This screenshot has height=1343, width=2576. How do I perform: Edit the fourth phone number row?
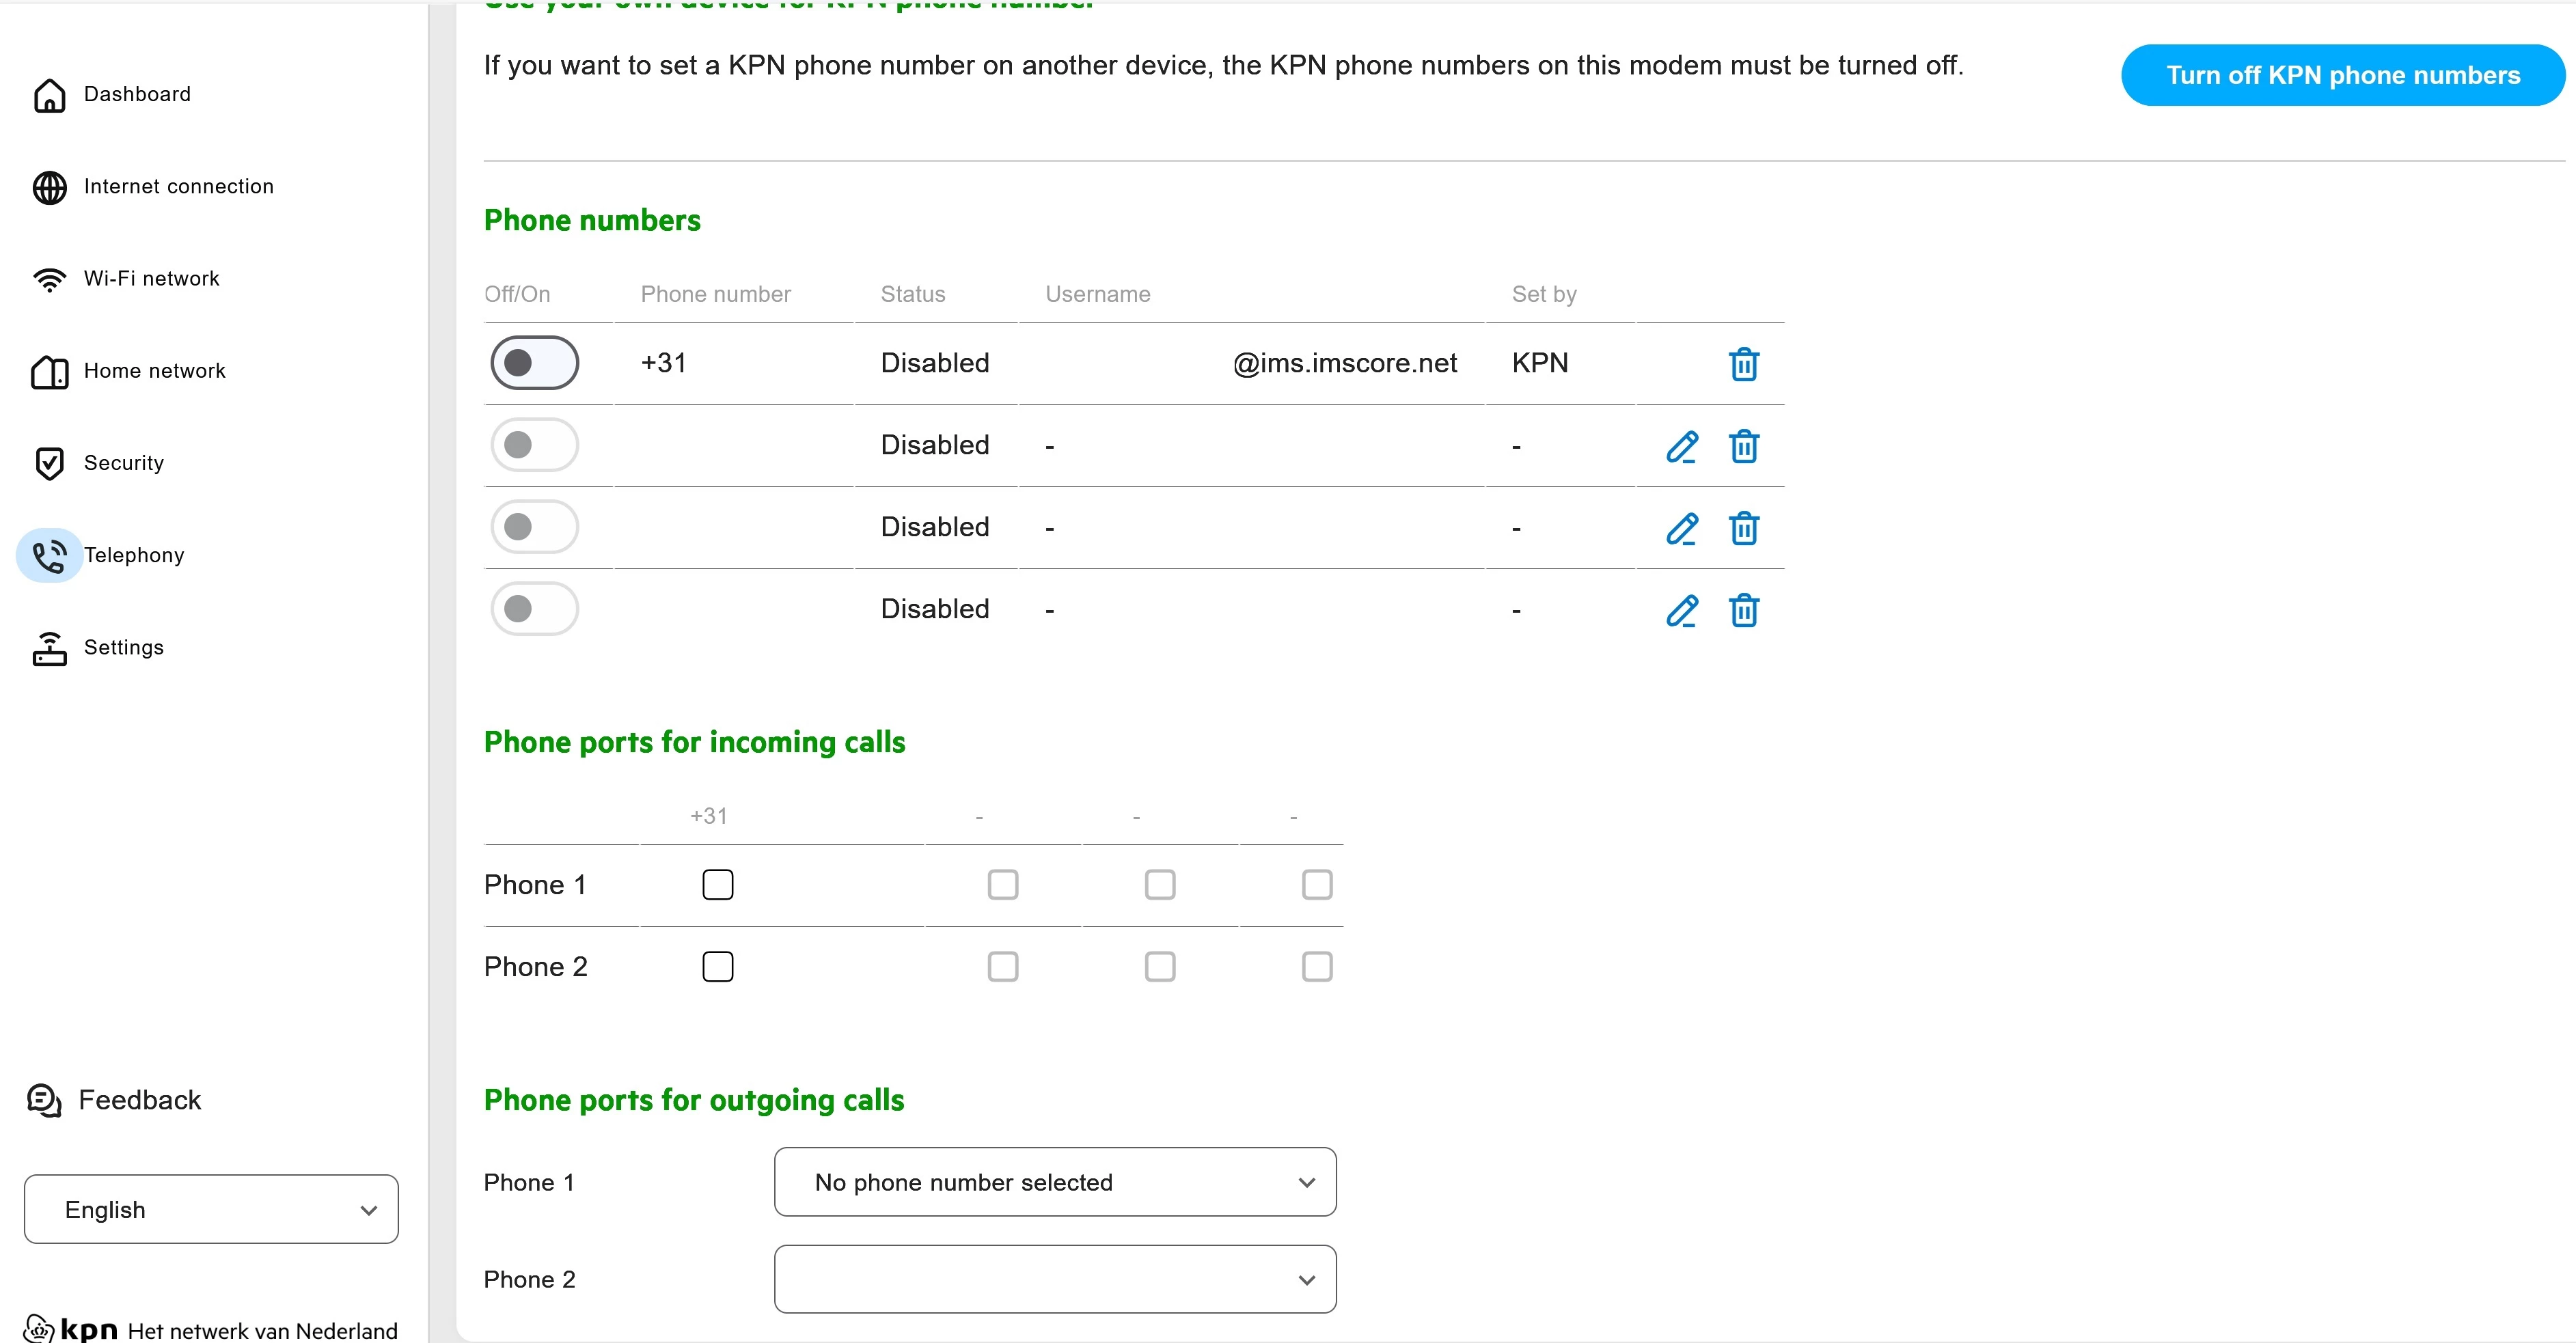coord(1681,610)
